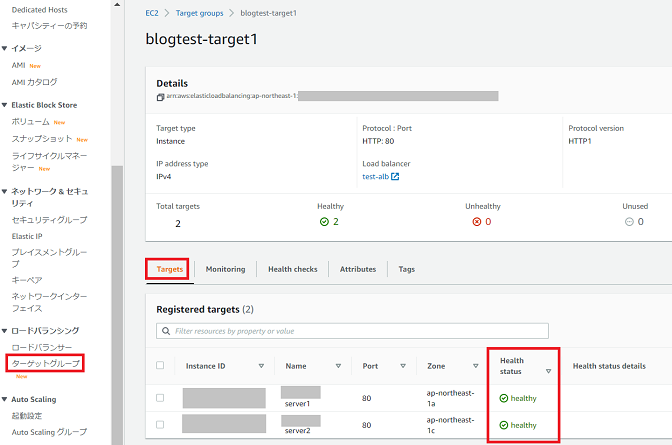Click server2 name cell

click(297, 430)
